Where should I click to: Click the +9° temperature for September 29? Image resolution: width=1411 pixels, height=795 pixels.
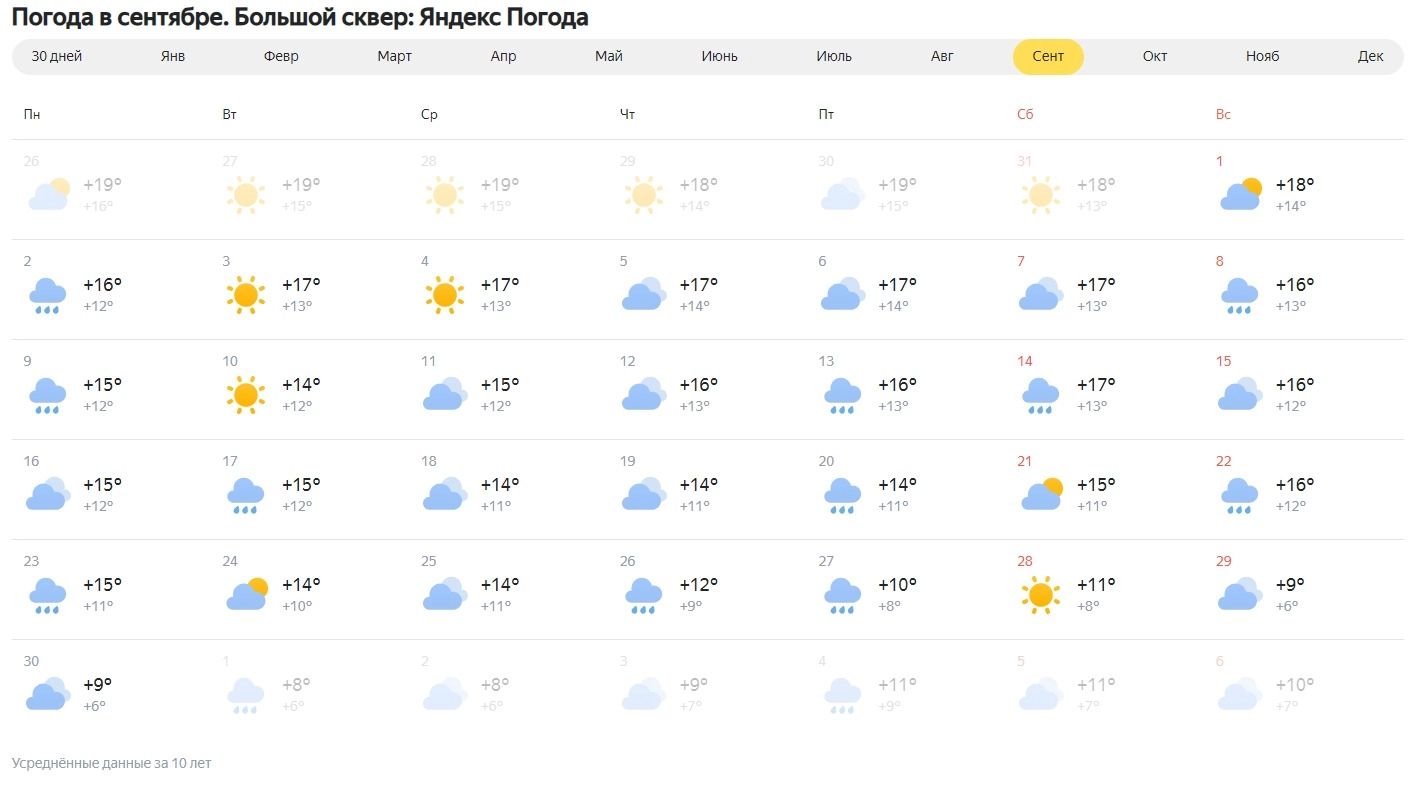coord(1290,584)
